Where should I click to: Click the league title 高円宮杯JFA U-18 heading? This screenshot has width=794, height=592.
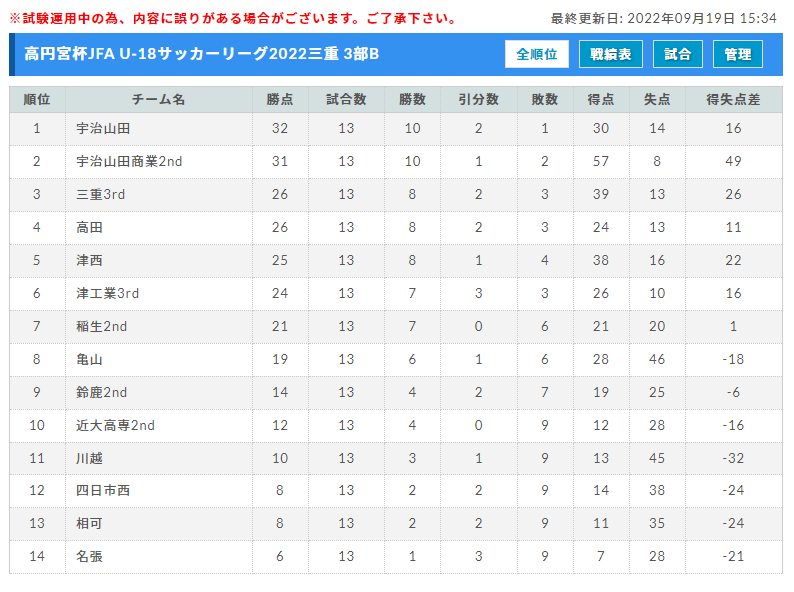pos(202,54)
